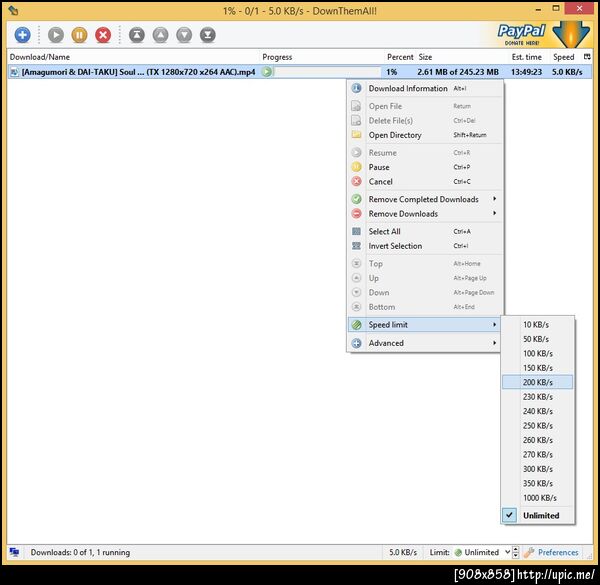Screen dimensions: 600x585
Task: Click the green running status icon in Progress column
Action: [x=267, y=72]
